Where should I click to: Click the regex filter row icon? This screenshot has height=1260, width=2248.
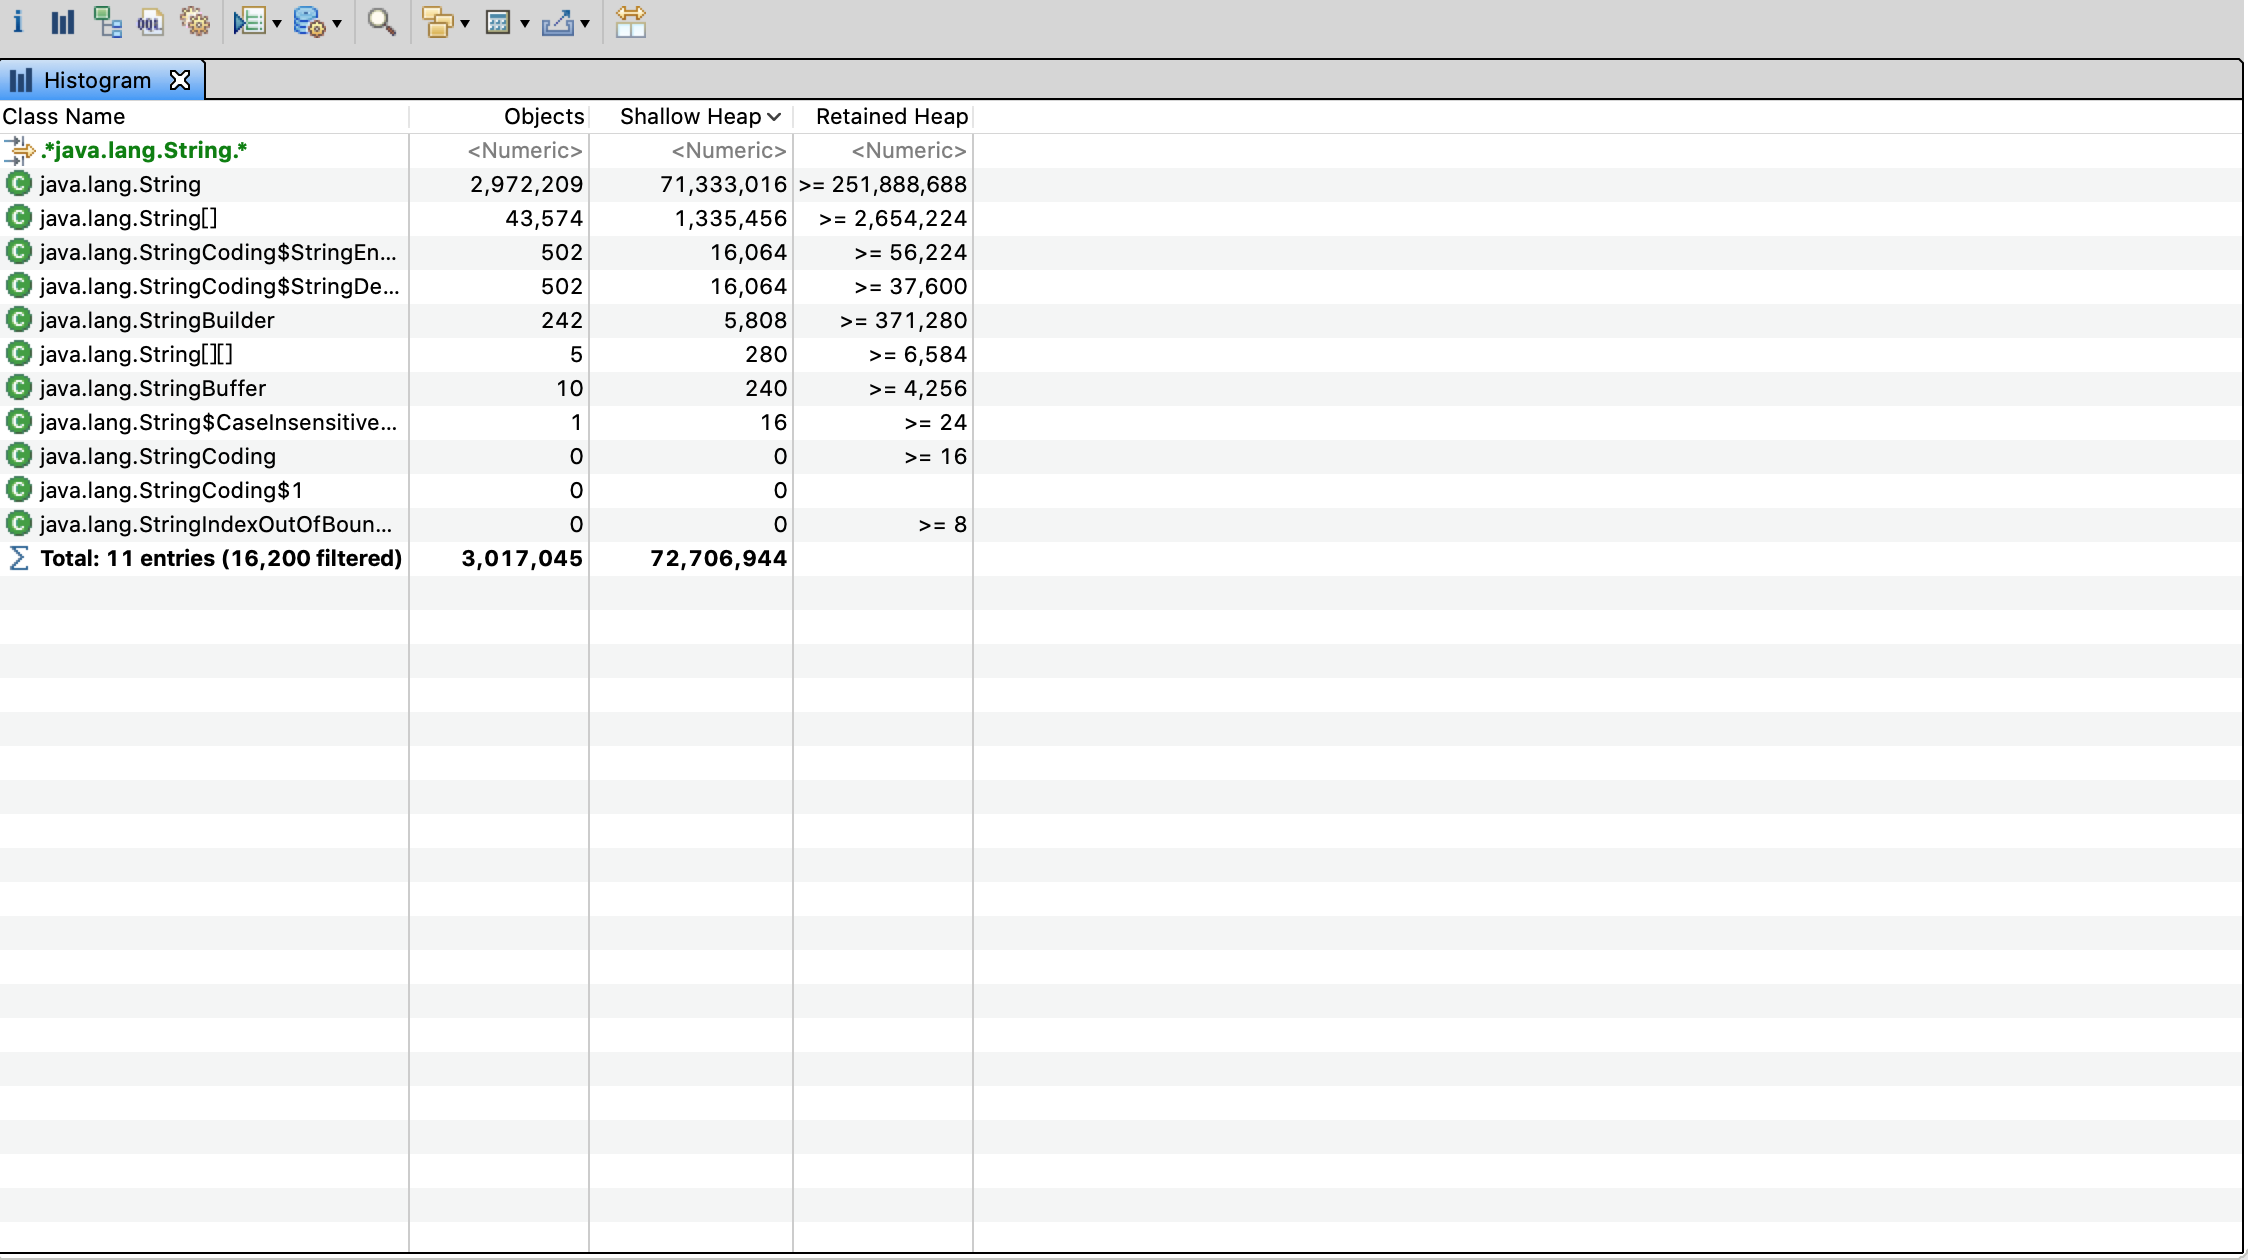19,151
